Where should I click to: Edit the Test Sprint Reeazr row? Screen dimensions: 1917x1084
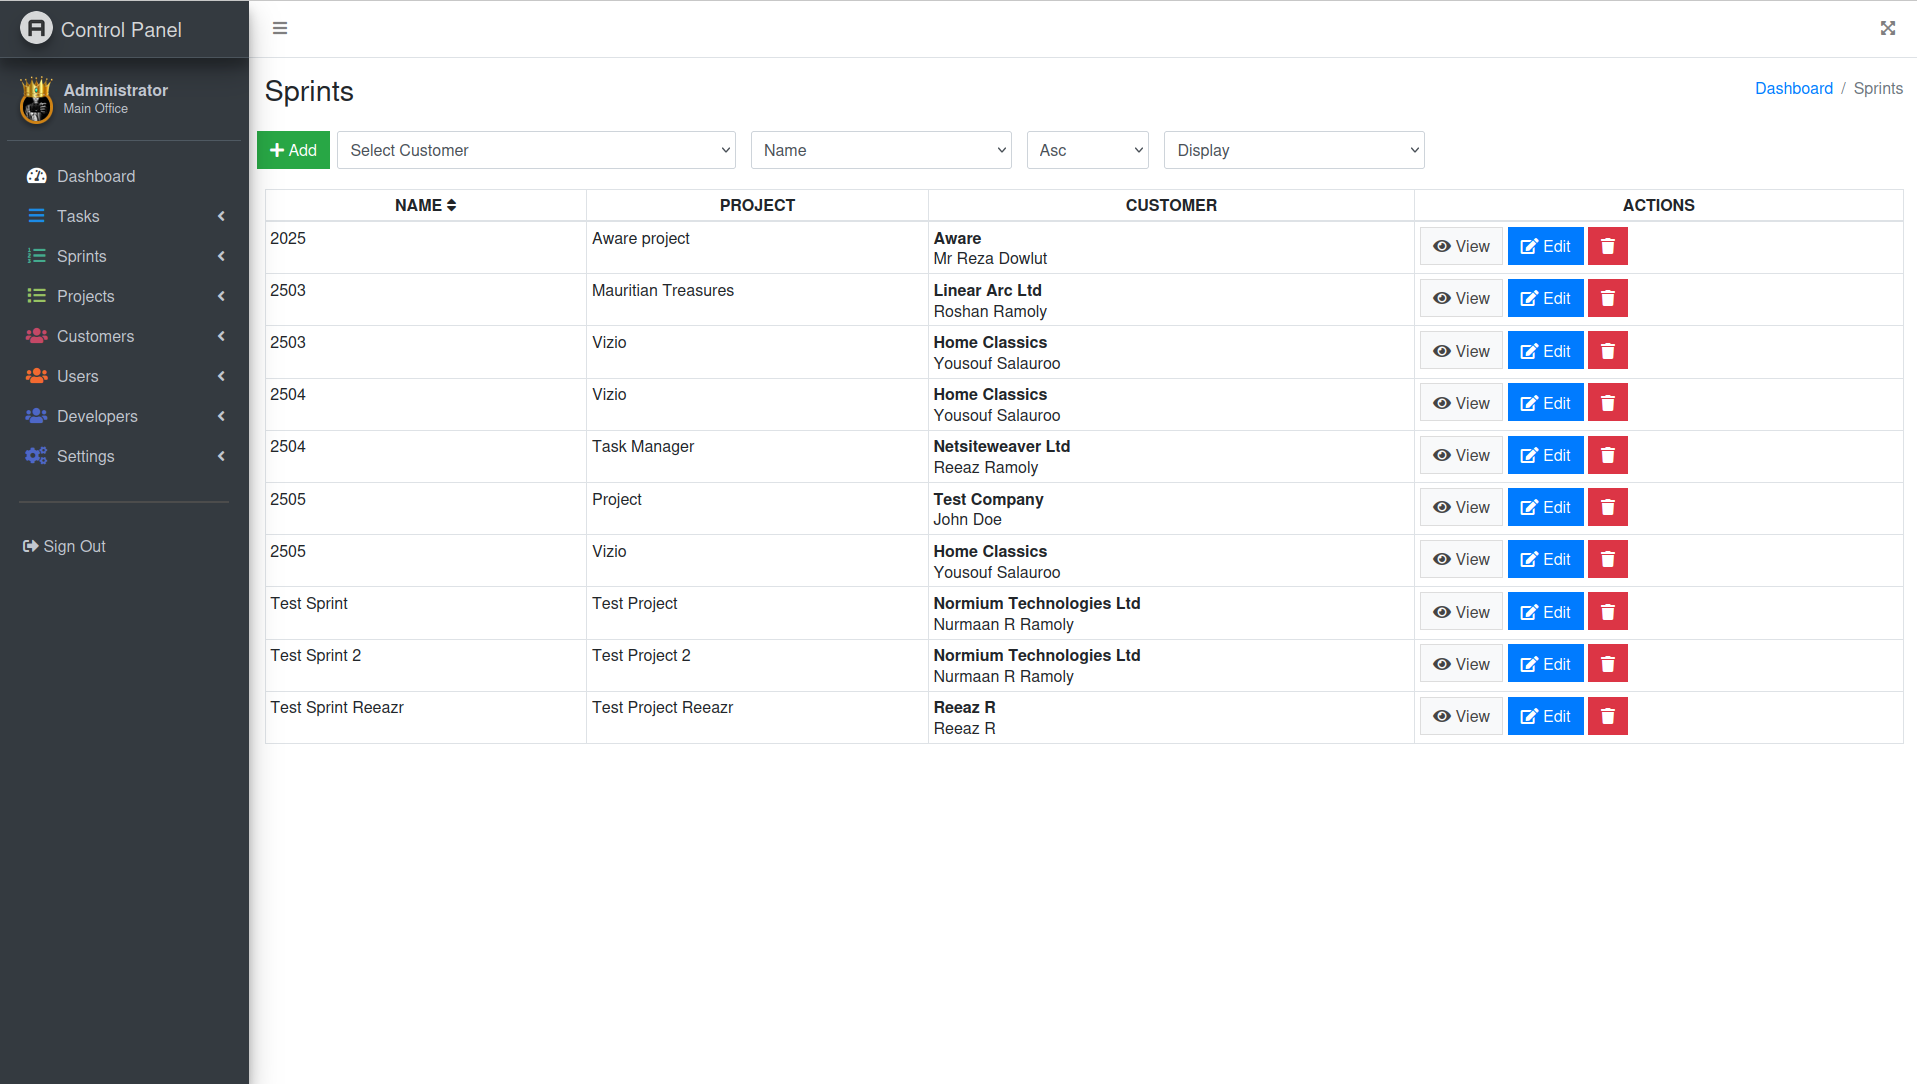pyautogui.click(x=1545, y=716)
